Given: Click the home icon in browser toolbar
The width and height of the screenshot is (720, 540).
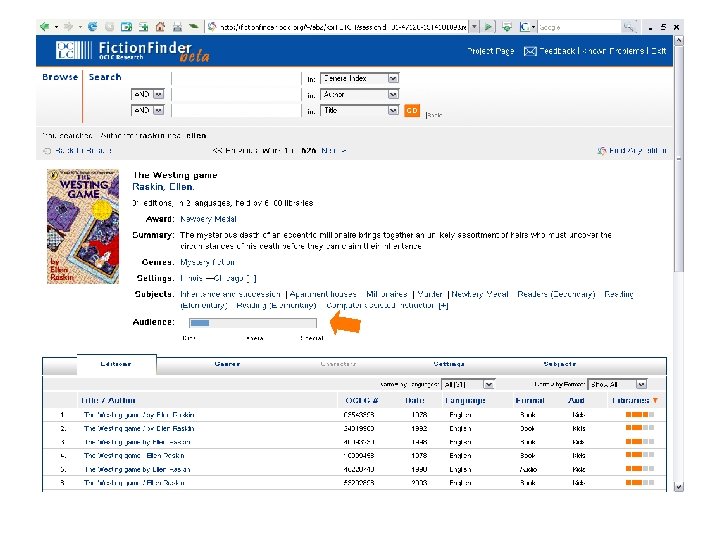Looking at the screenshot, I should pos(160,27).
